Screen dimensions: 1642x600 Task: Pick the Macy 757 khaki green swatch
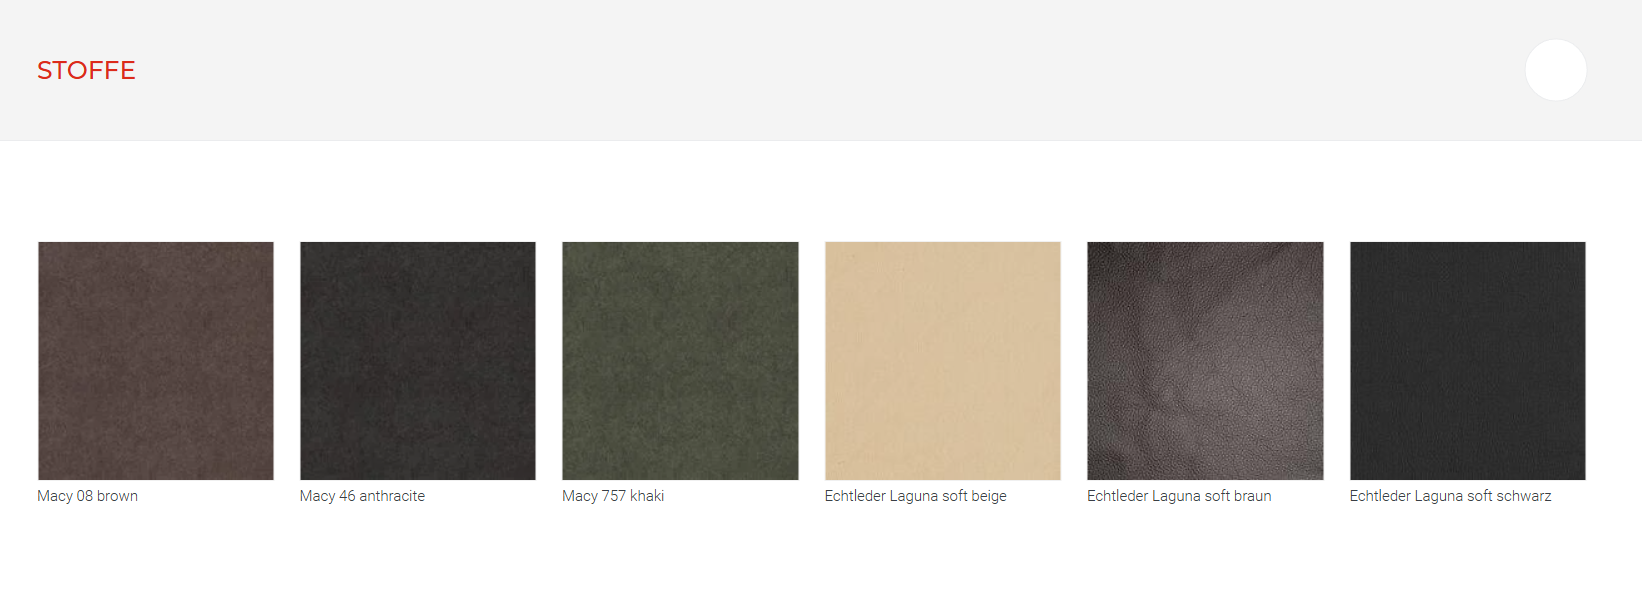680,361
